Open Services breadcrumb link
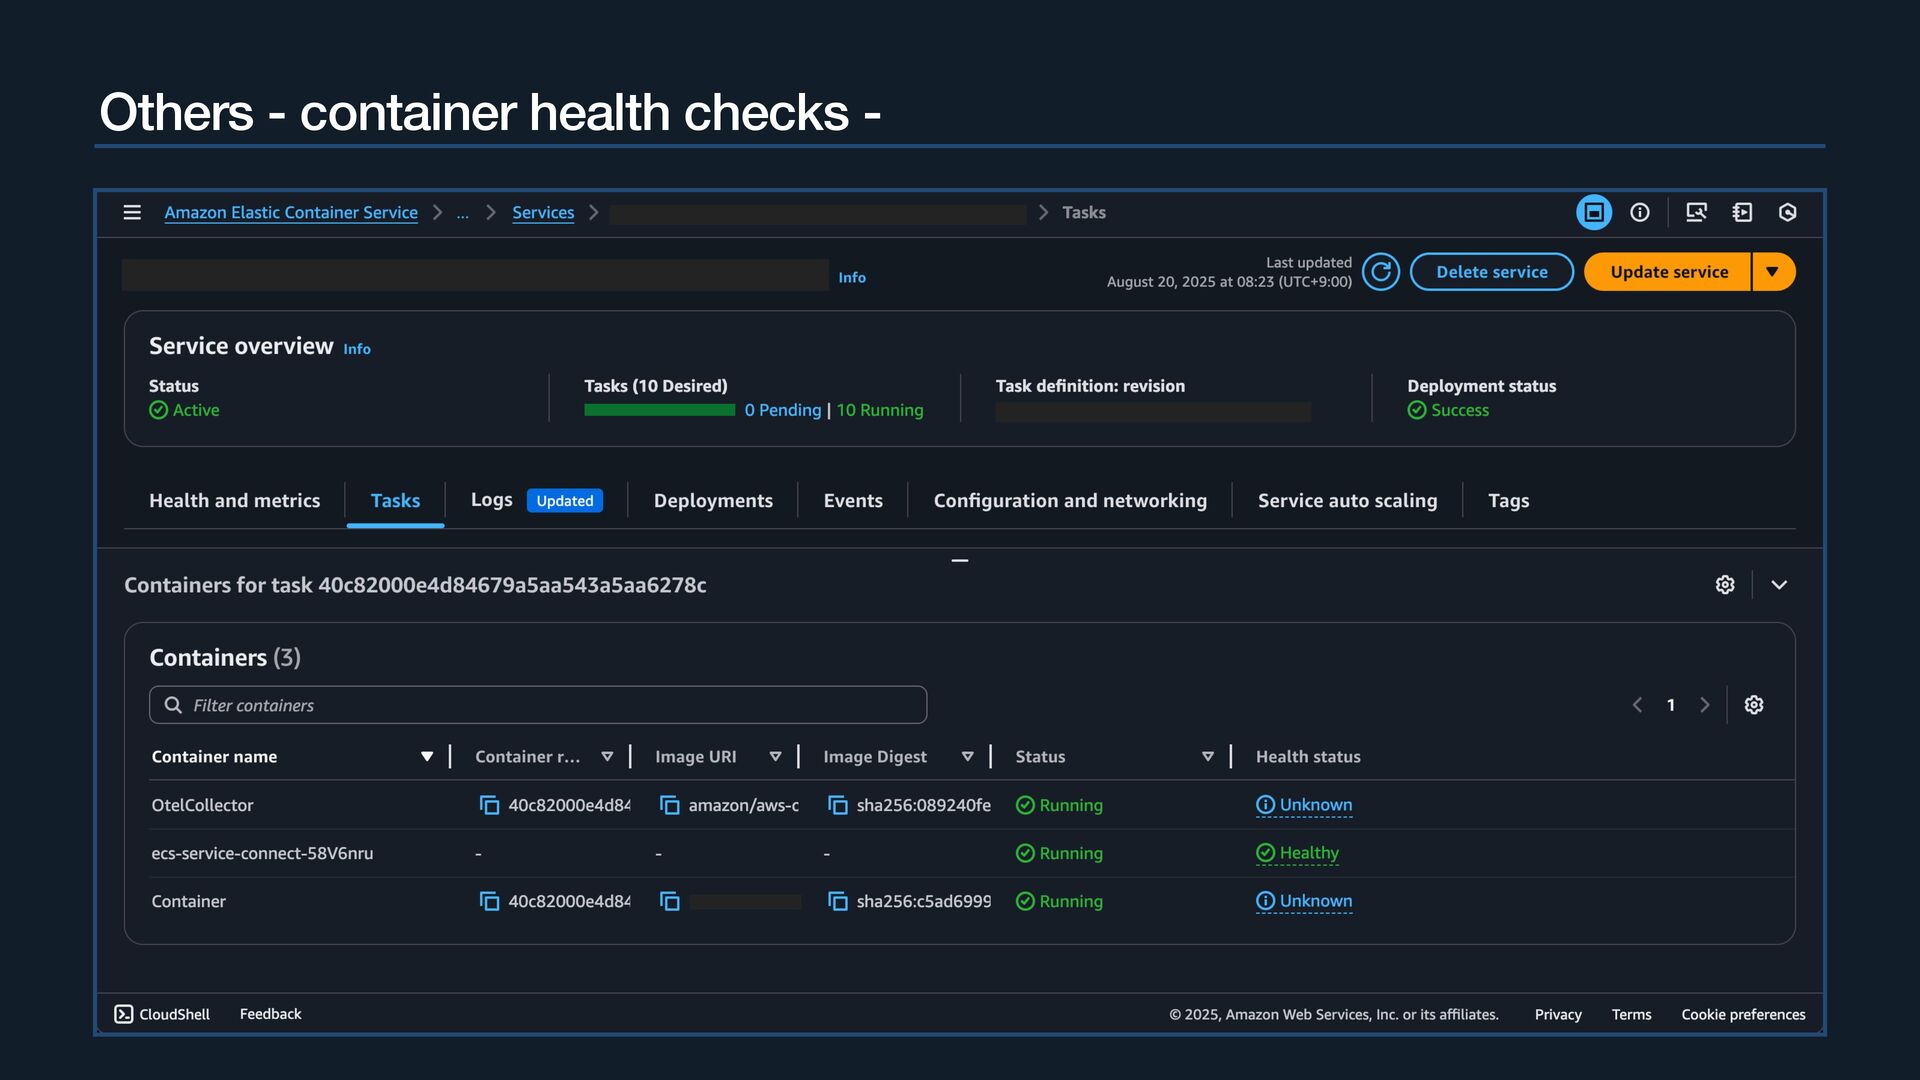This screenshot has width=1920, height=1080. (543, 213)
